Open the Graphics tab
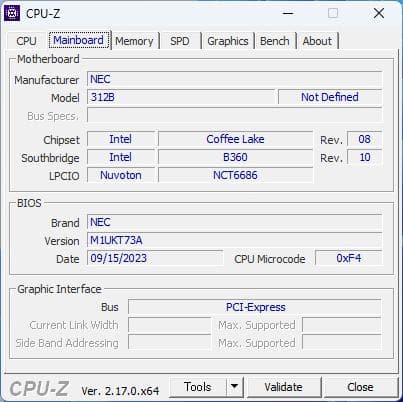The image size is (403, 402). coord(228,41)
